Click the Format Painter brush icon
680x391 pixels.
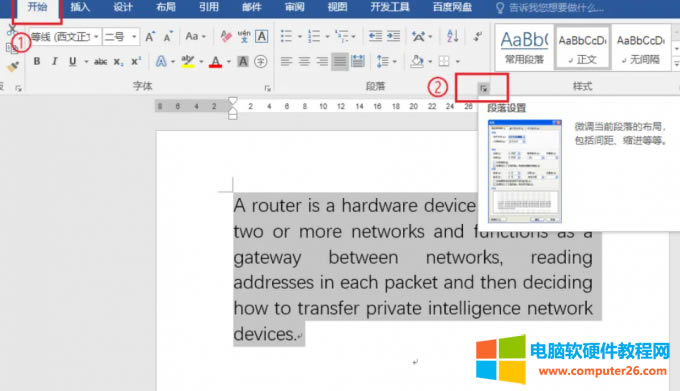pyautogui.click(x=13, y=66)
